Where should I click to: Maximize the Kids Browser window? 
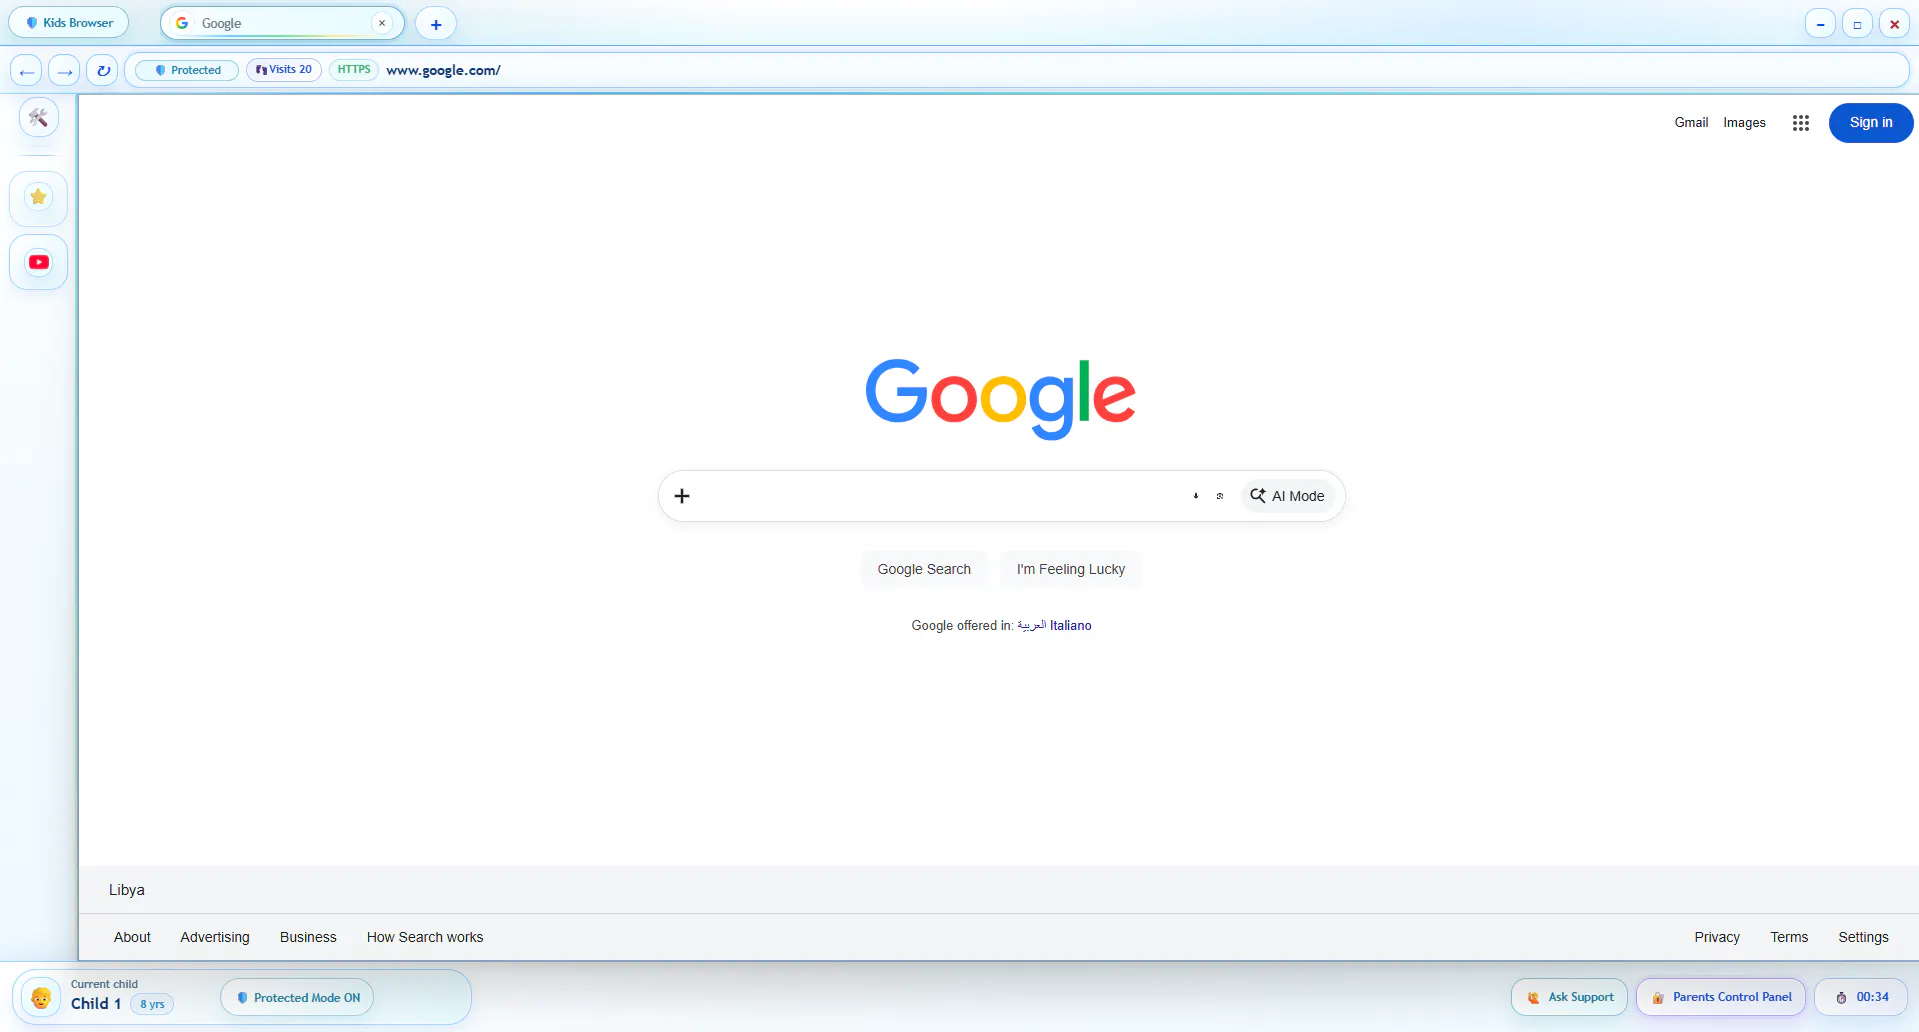point(1857,24)
